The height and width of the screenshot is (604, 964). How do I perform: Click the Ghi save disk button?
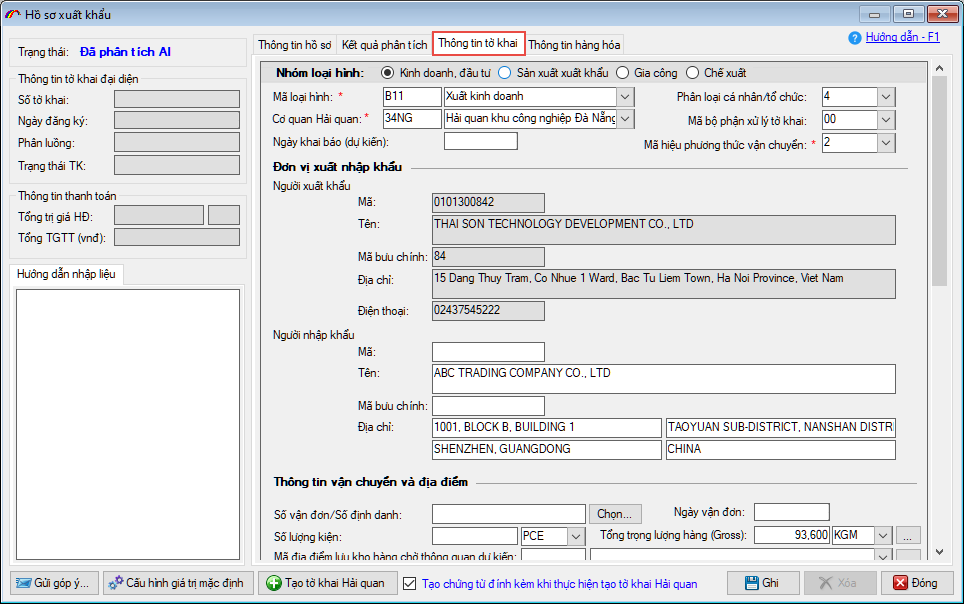point(763,583)
